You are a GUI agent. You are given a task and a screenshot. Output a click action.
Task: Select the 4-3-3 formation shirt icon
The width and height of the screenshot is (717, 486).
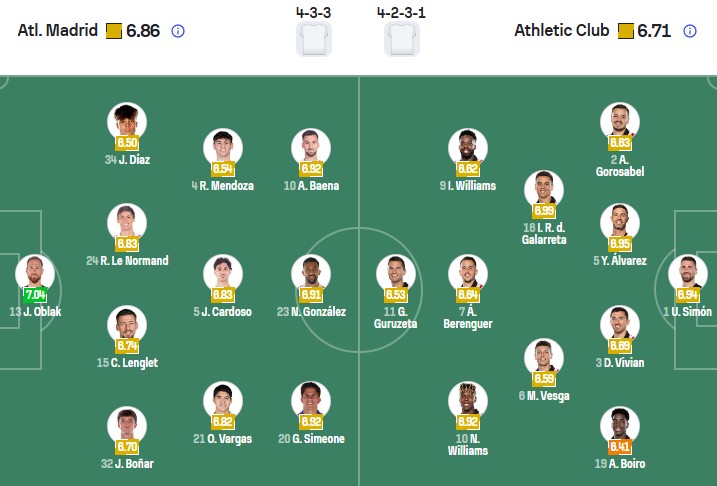click(x=314, y=40)
